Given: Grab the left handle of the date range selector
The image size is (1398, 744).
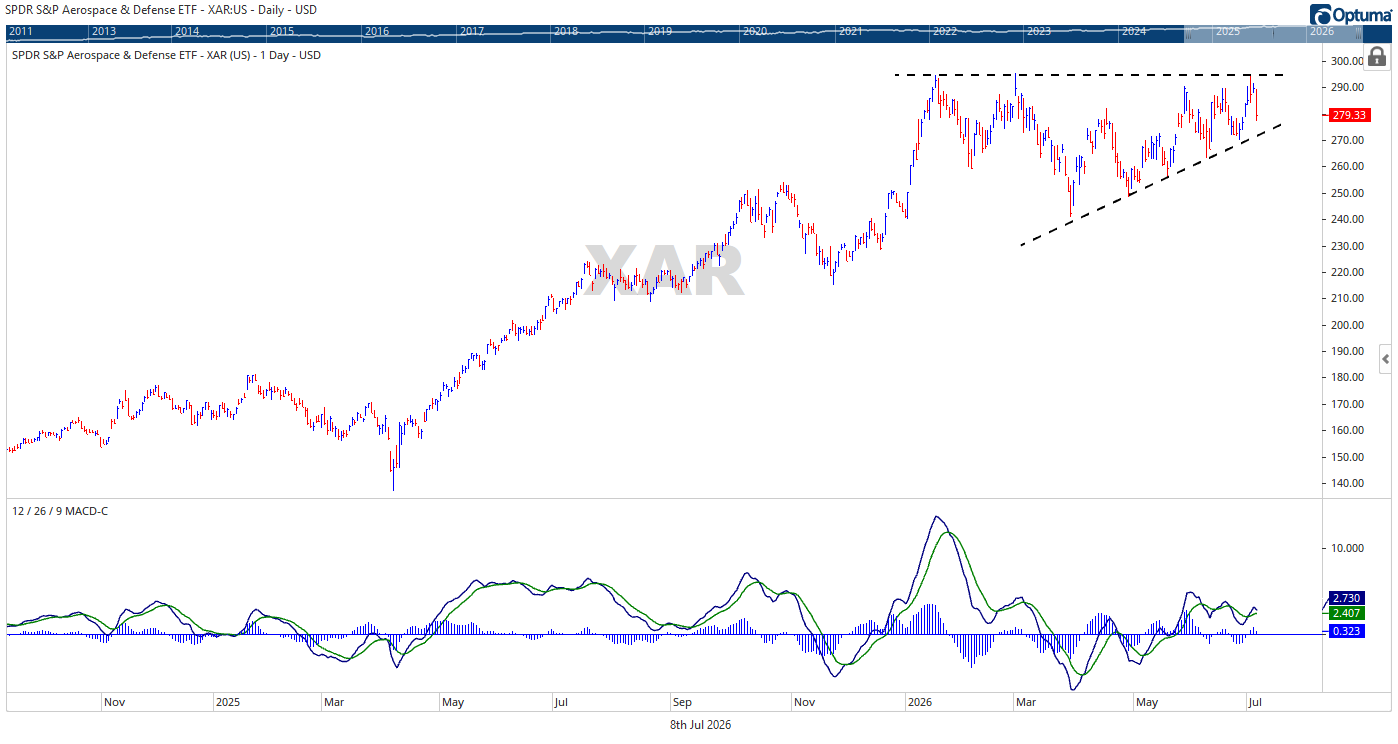Looking at the screenshot, I should (x=1186, y=31).
